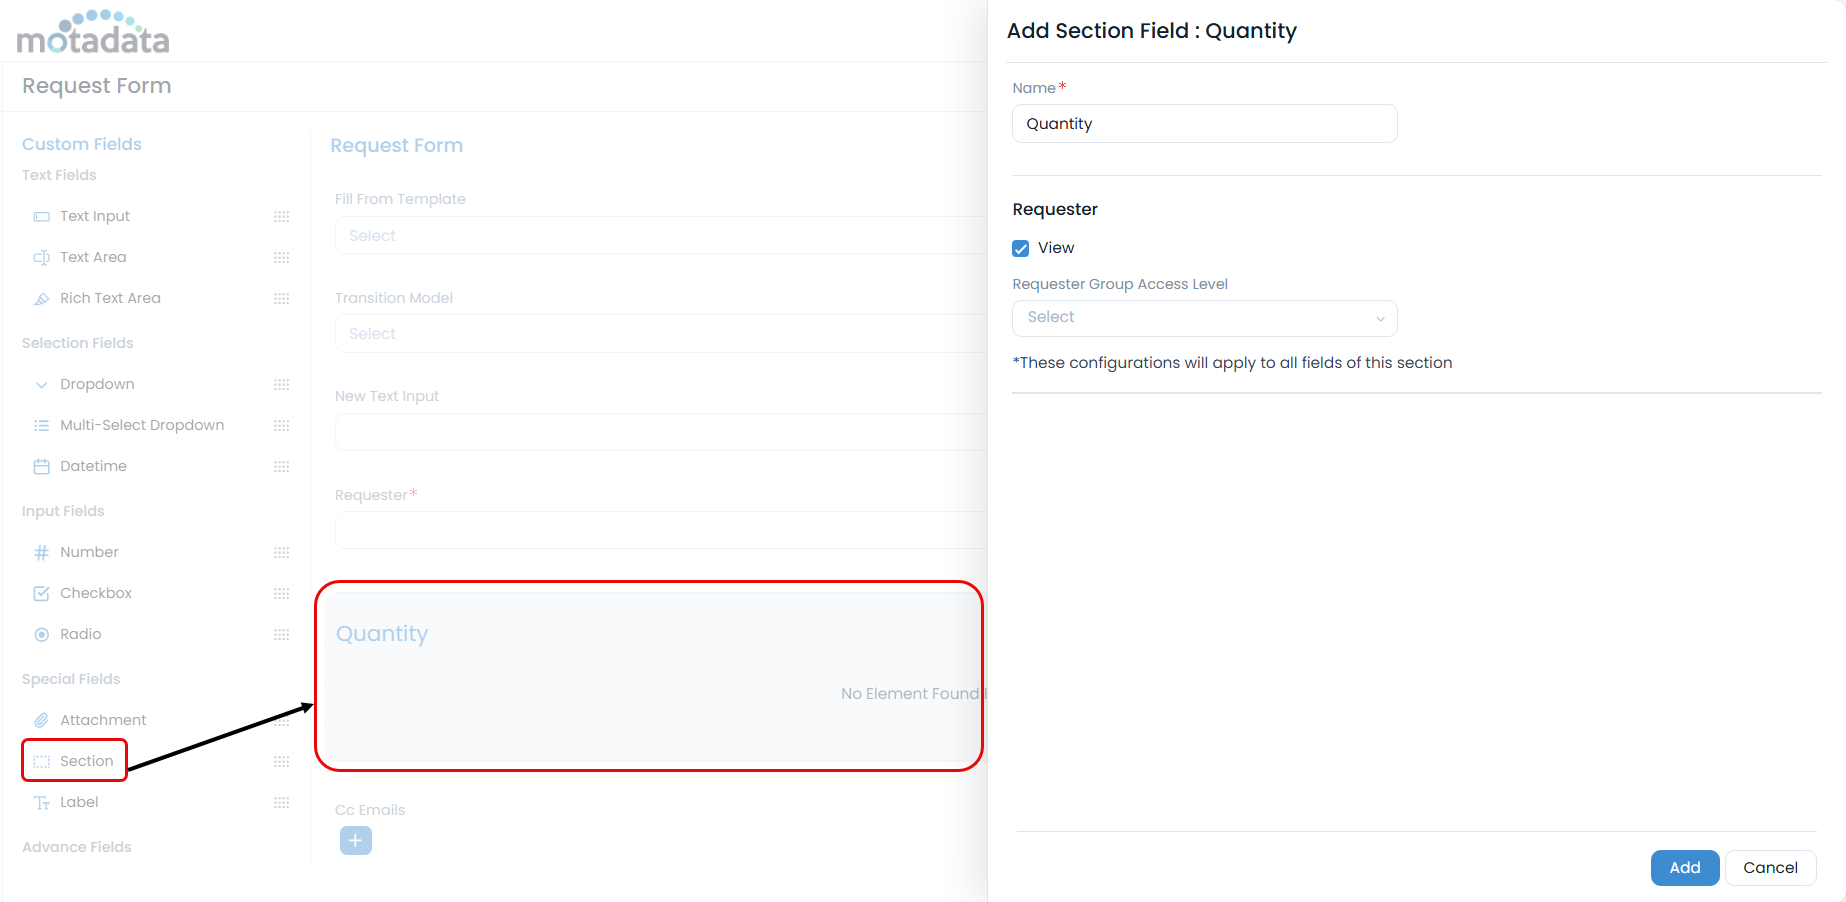
Task: Click the Text Input field icon
Action: pyautogui.click(x=41, y=217)
